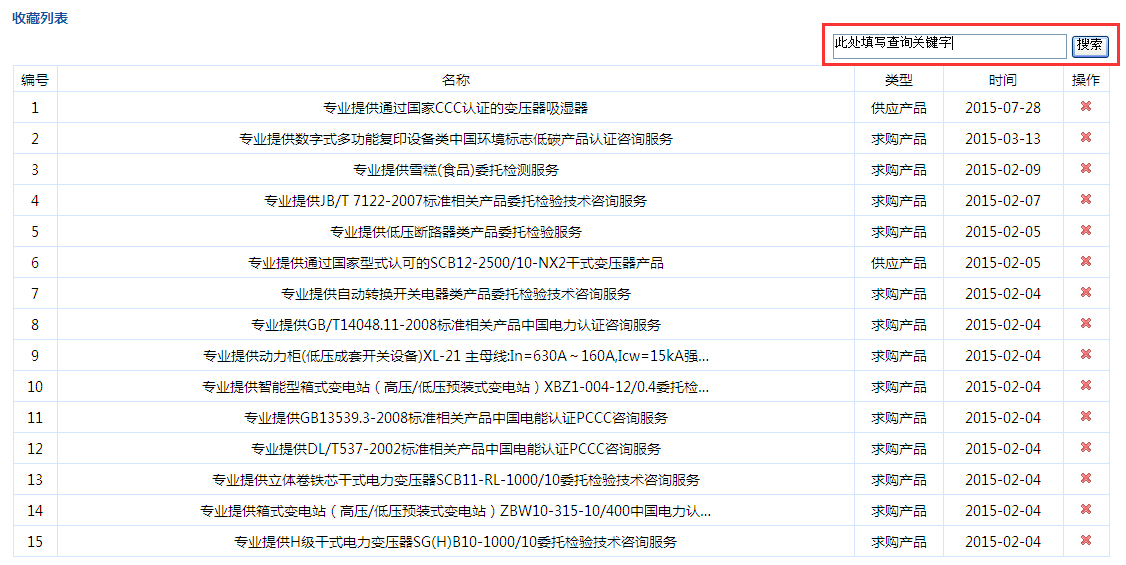The height and width of the screenshot is (565, 1126).
Task: Click the delete X for row 7
Action: coord(1086,293)
